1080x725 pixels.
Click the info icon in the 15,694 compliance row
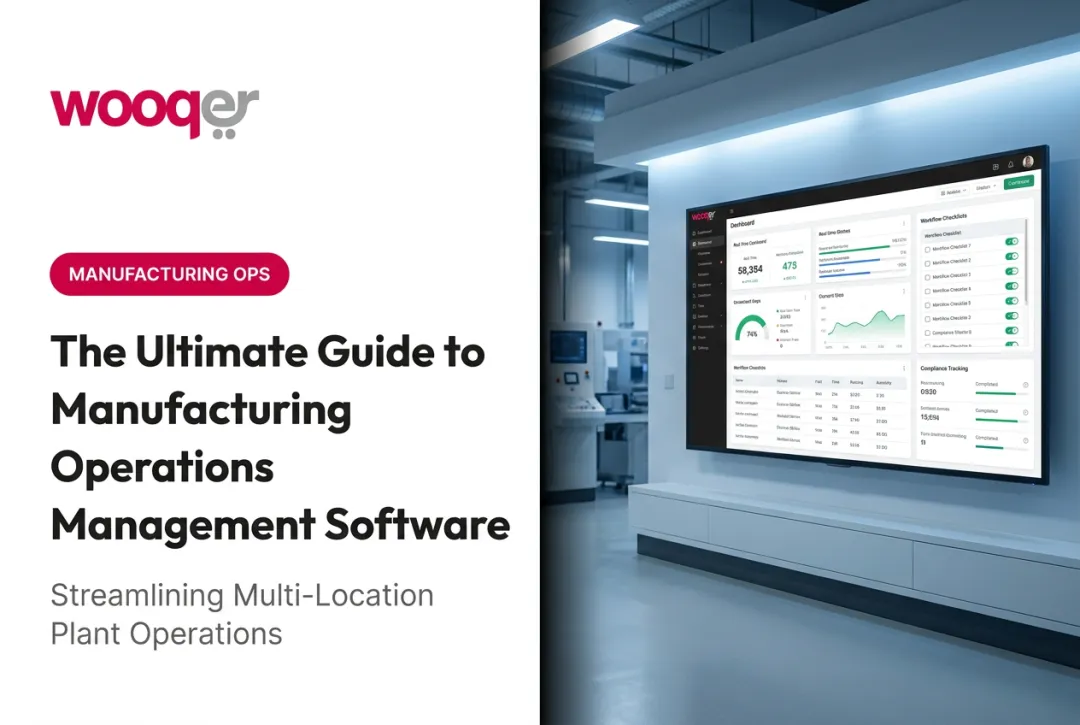[1026, 412]
